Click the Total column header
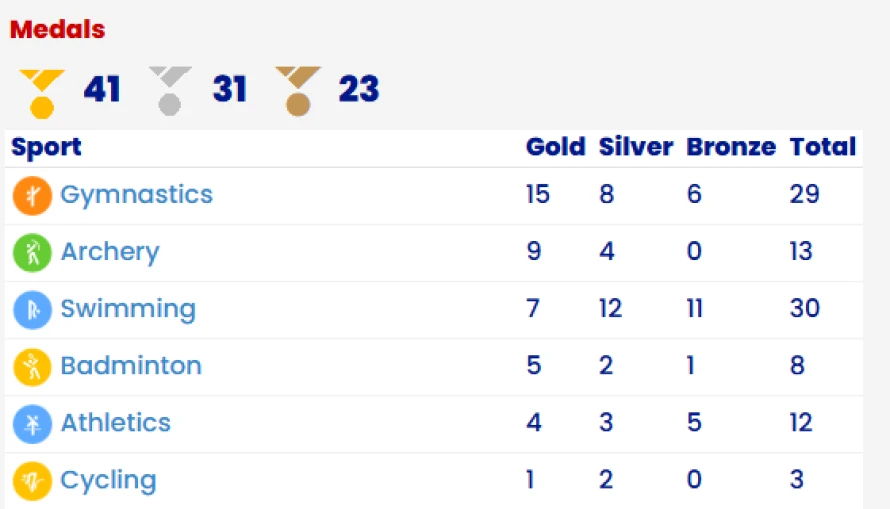 tap(823, 146)
